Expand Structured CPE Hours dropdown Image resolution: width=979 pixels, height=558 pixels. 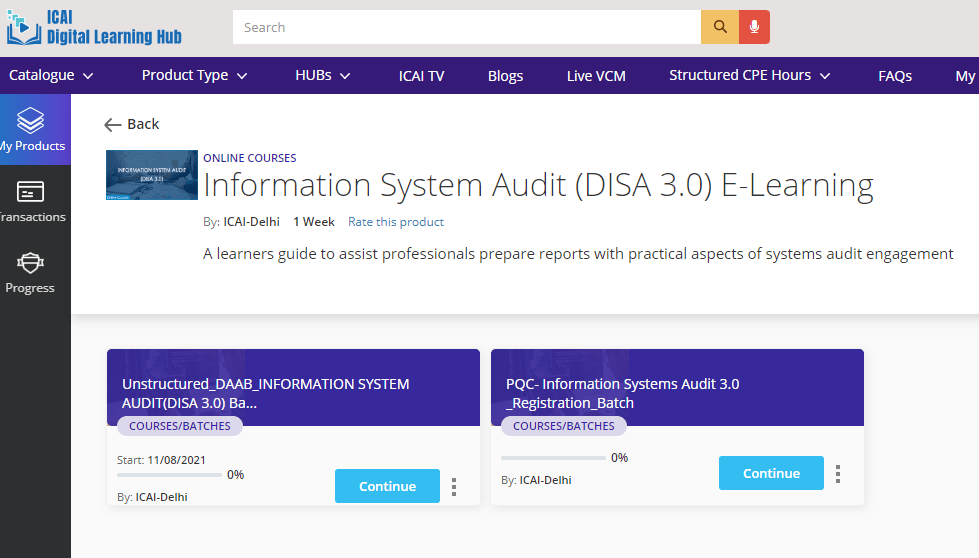(750, 76)
